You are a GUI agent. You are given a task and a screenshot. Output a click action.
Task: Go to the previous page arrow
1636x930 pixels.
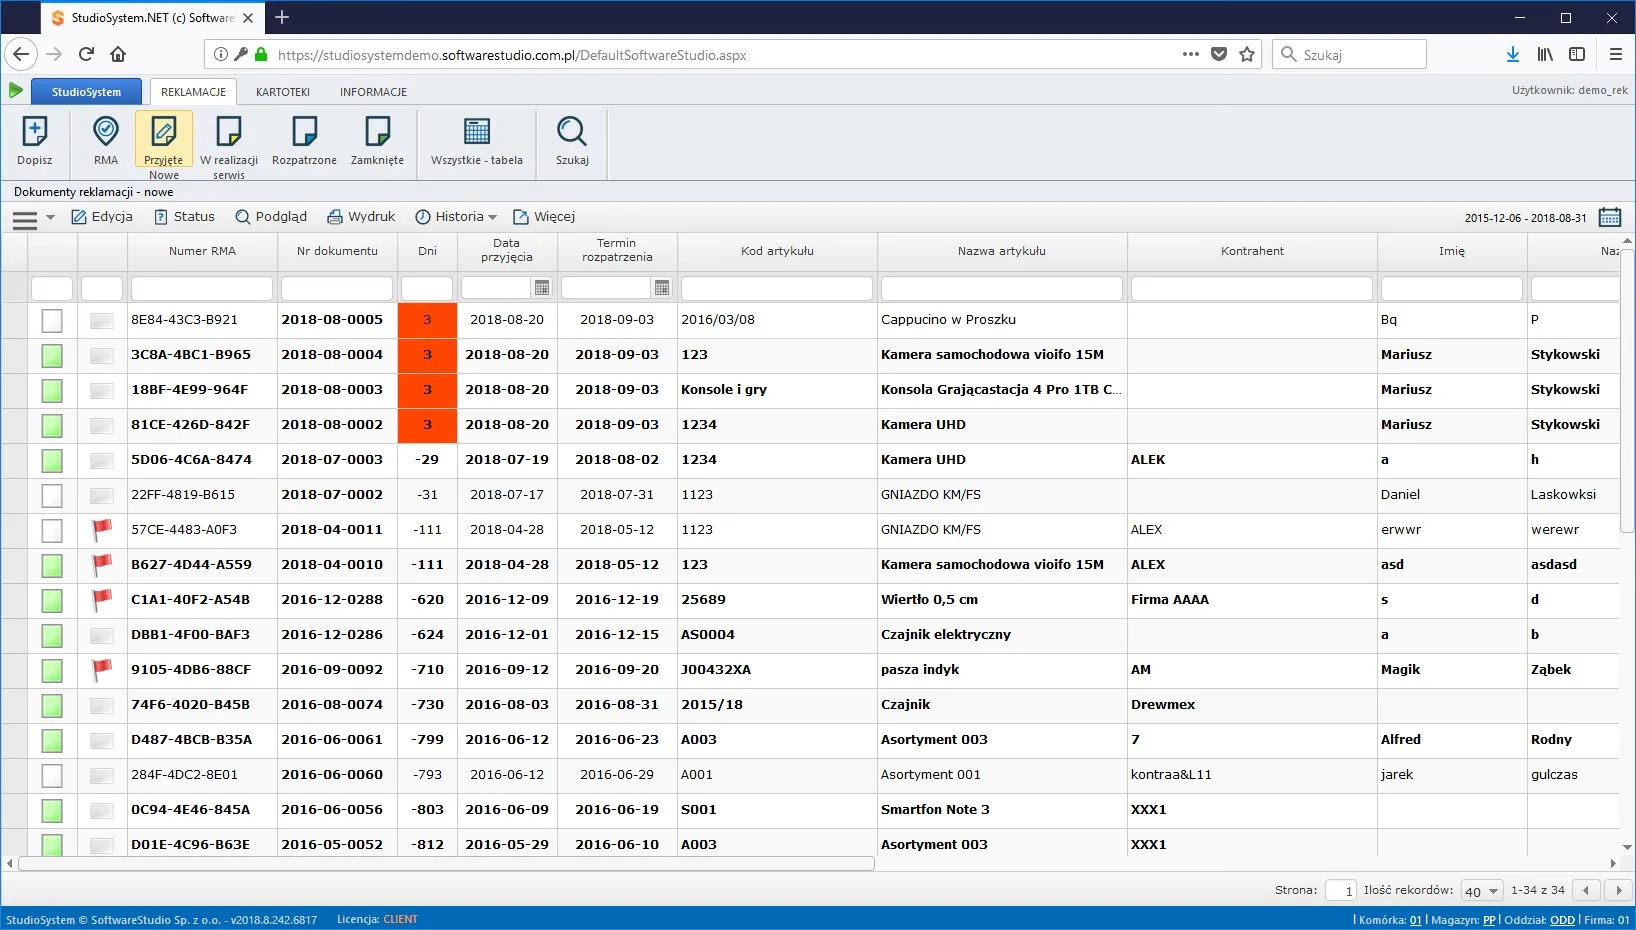[x=1586, y=890]
